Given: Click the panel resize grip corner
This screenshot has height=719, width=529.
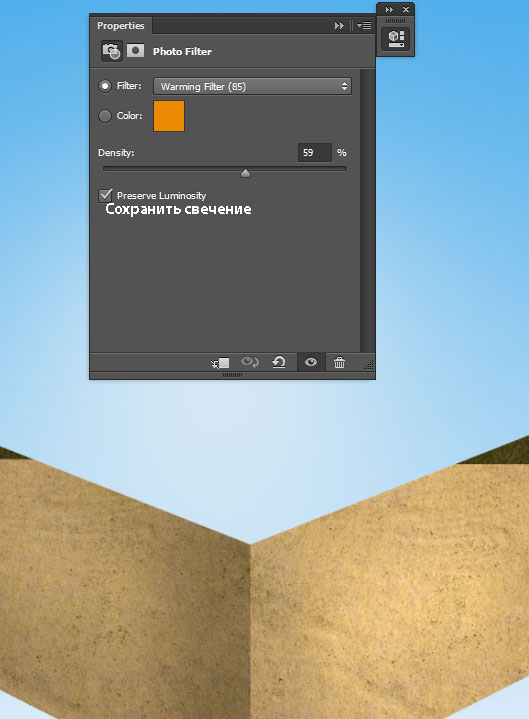Looking at the screenshot, I should click(x=369, y=365).
